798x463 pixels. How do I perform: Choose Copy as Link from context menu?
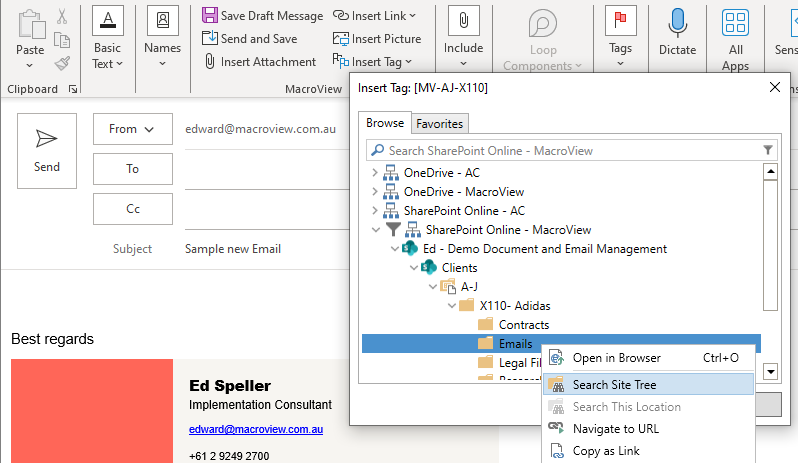[x=648, y=451]
